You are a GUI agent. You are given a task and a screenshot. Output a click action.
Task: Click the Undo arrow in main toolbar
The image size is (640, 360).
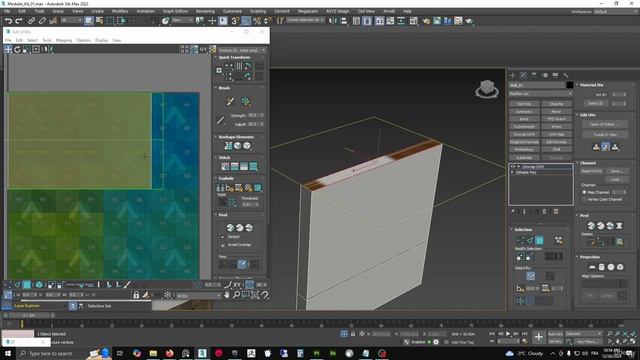[8, 20]
